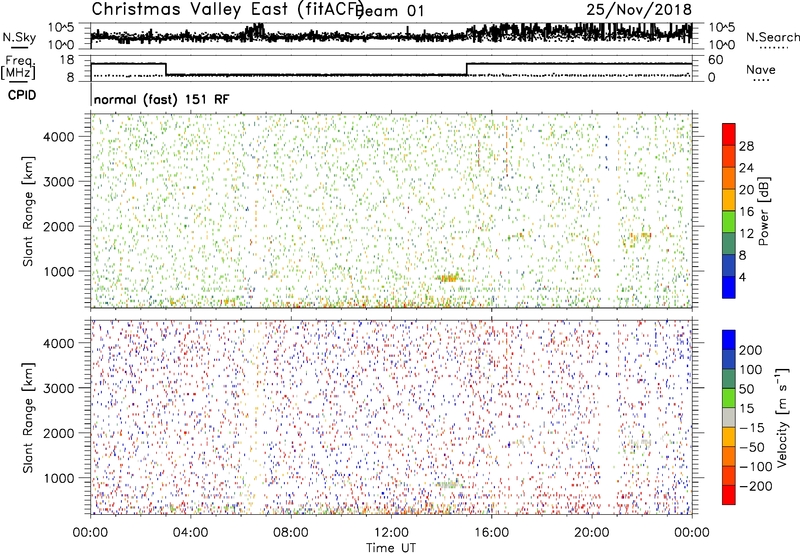Click the 'Power [dB]' colorbar title
This screenshot has height=554, width=800.
[764, 211]
